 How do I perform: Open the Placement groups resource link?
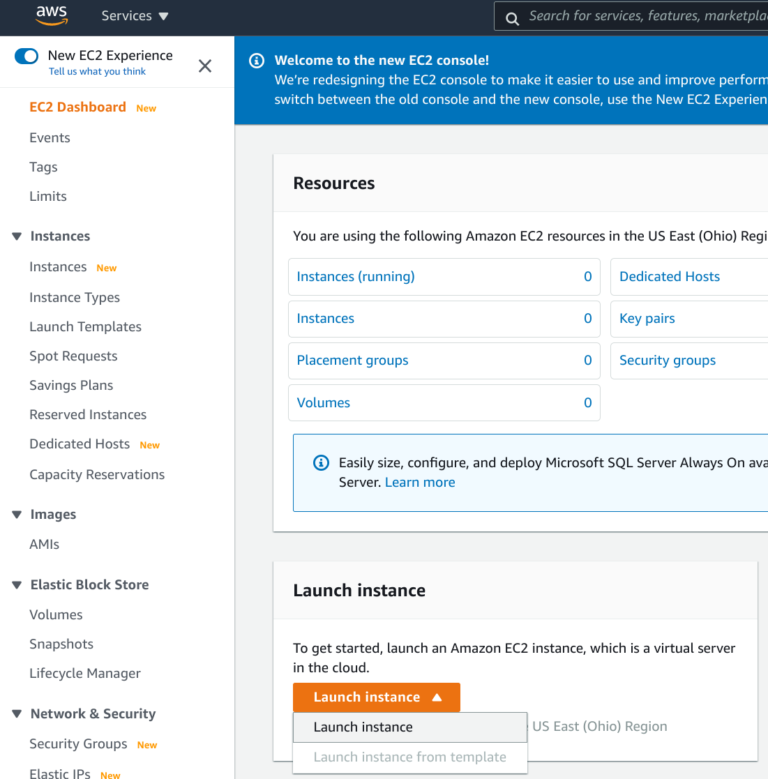(x=352, y=361)
